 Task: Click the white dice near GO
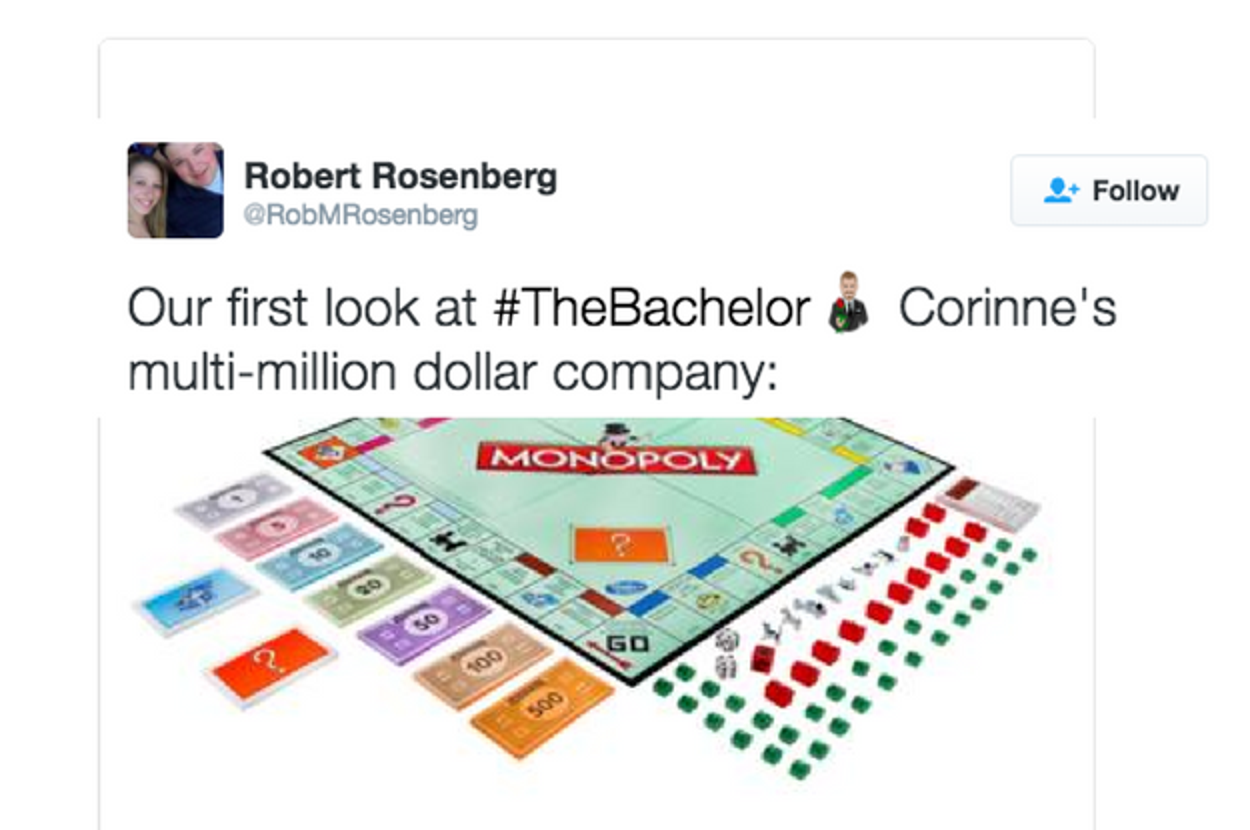[727, 651]
